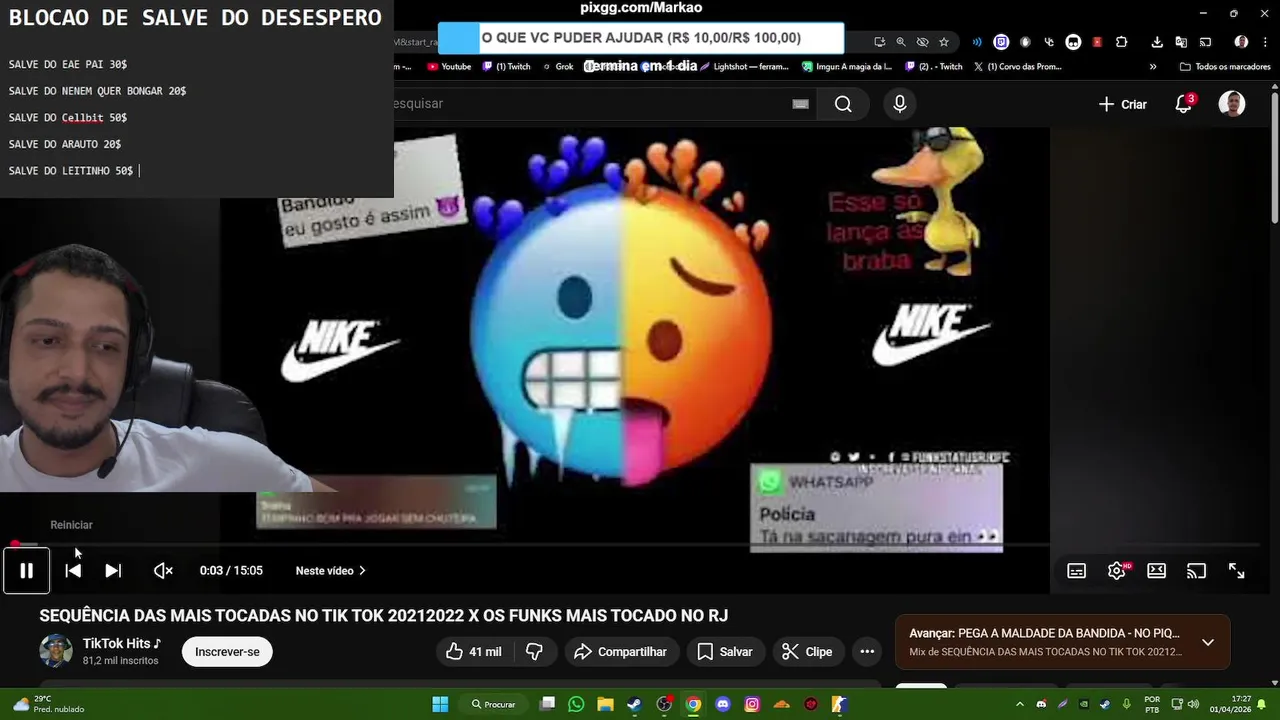Restart video with previous button
Viewport: 1280px width, 720px height.
coord(73,571)
